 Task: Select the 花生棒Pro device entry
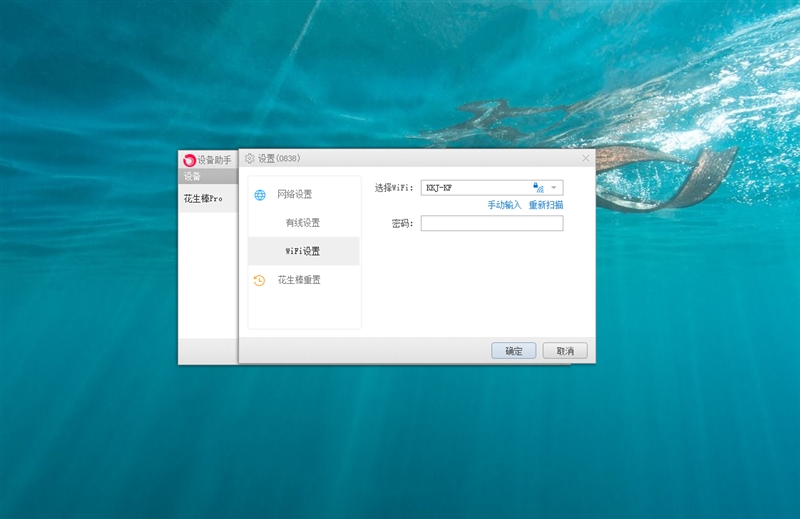tap(203, 199)
